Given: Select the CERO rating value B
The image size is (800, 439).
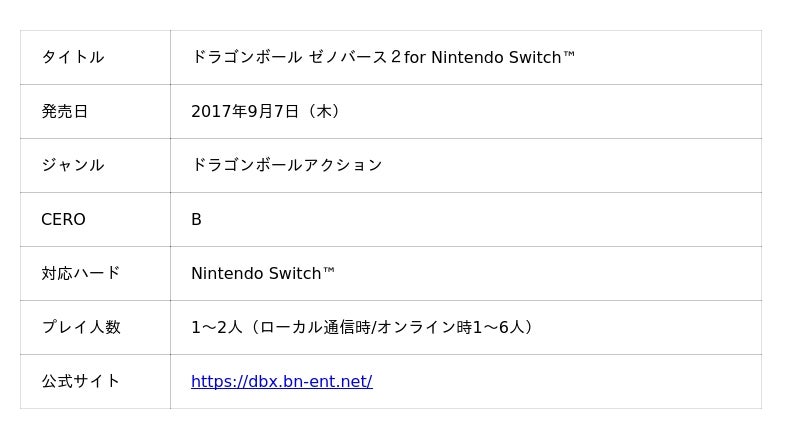Looking at the screenshot, I should pos(196,219).
